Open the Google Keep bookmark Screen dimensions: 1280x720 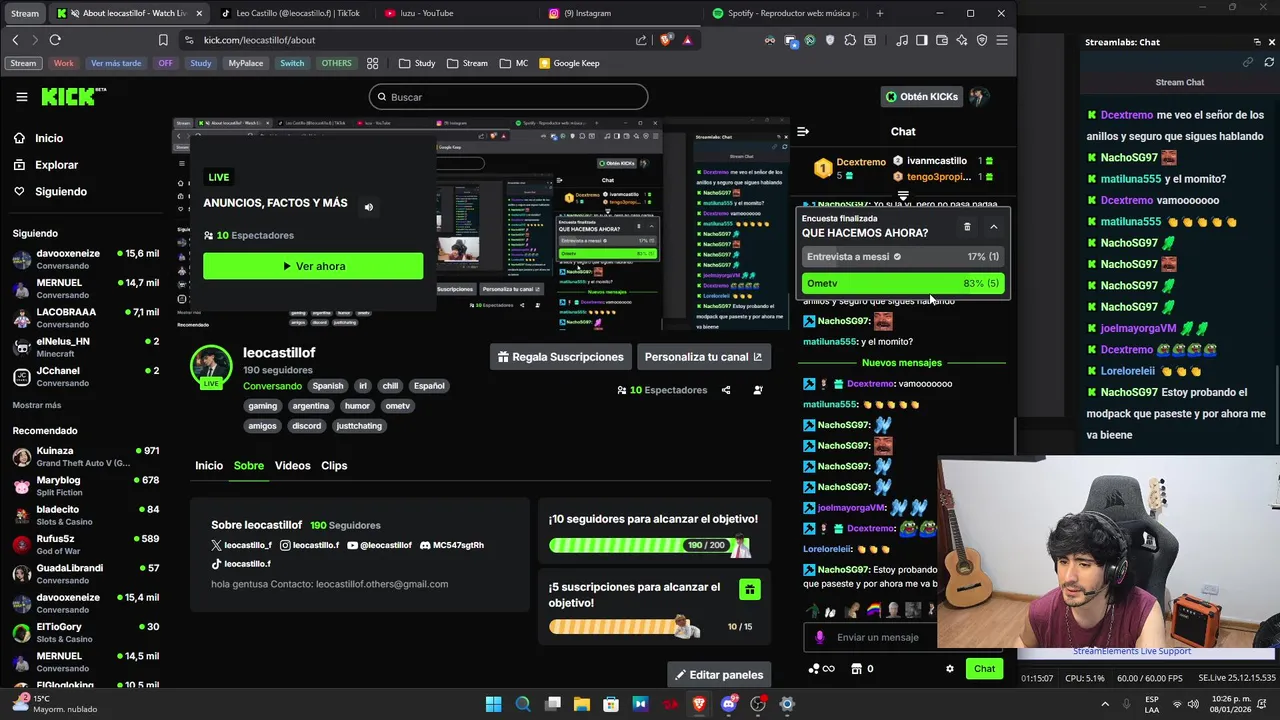point(569,63)
